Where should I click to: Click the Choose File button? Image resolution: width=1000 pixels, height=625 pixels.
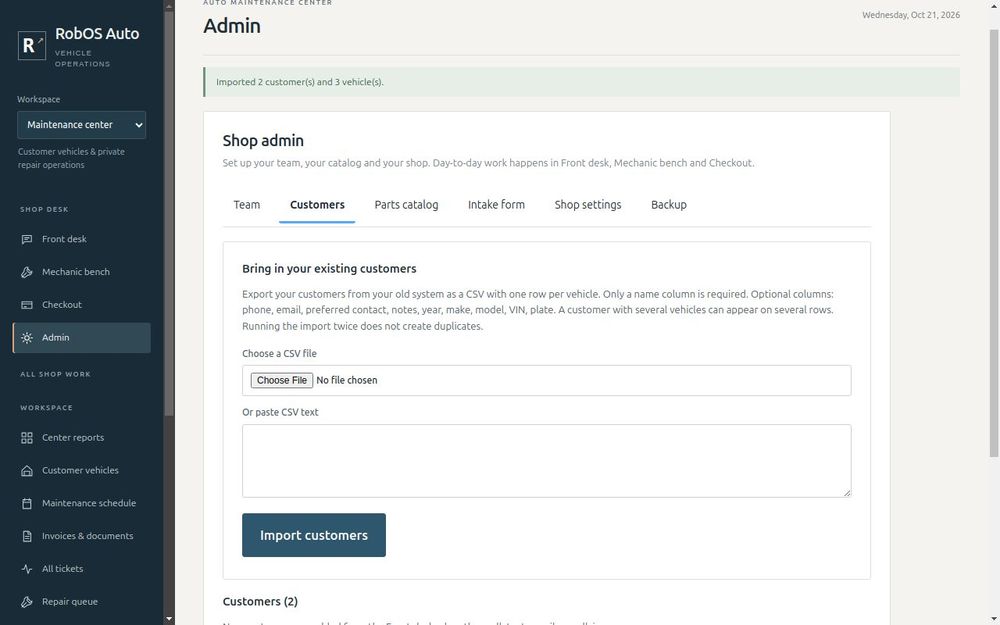tap(282, 380)
